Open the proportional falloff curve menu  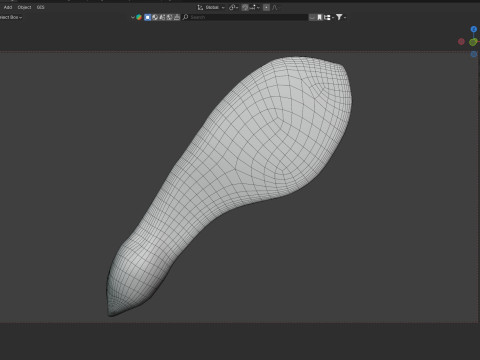275,7
